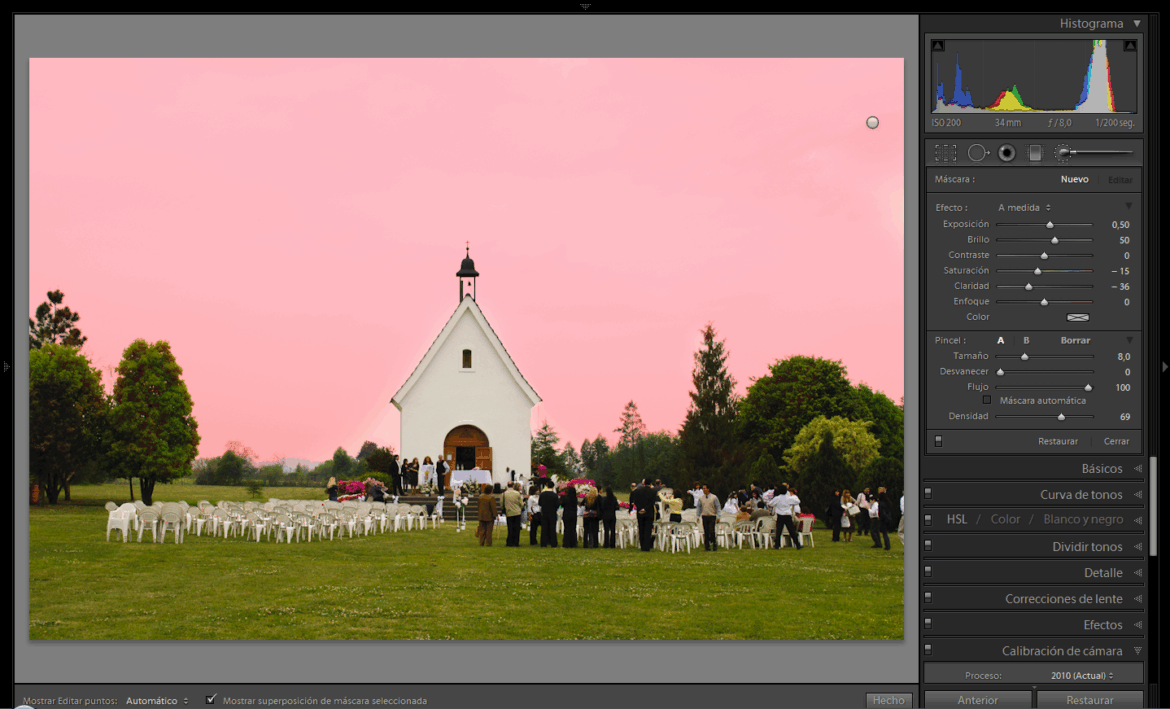This screenshot has height=709, width=1170.
Task: Select brush B in Pincel section
Action: [1026, 340]
